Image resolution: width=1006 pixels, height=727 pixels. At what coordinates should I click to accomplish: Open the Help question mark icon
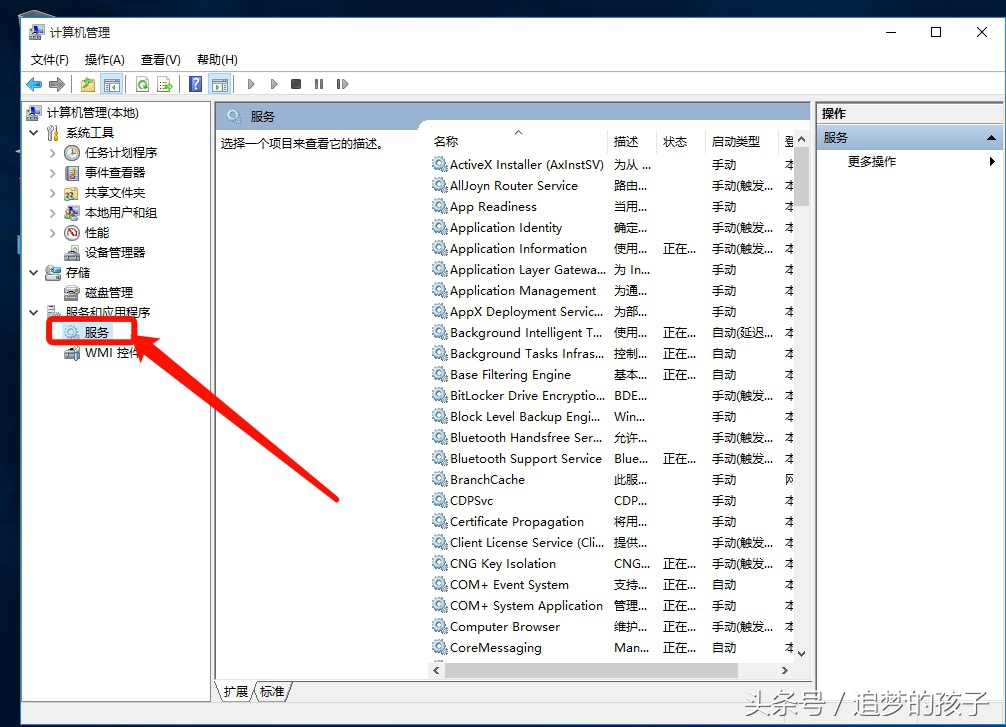pyautogui.click(x=196, y=84)
